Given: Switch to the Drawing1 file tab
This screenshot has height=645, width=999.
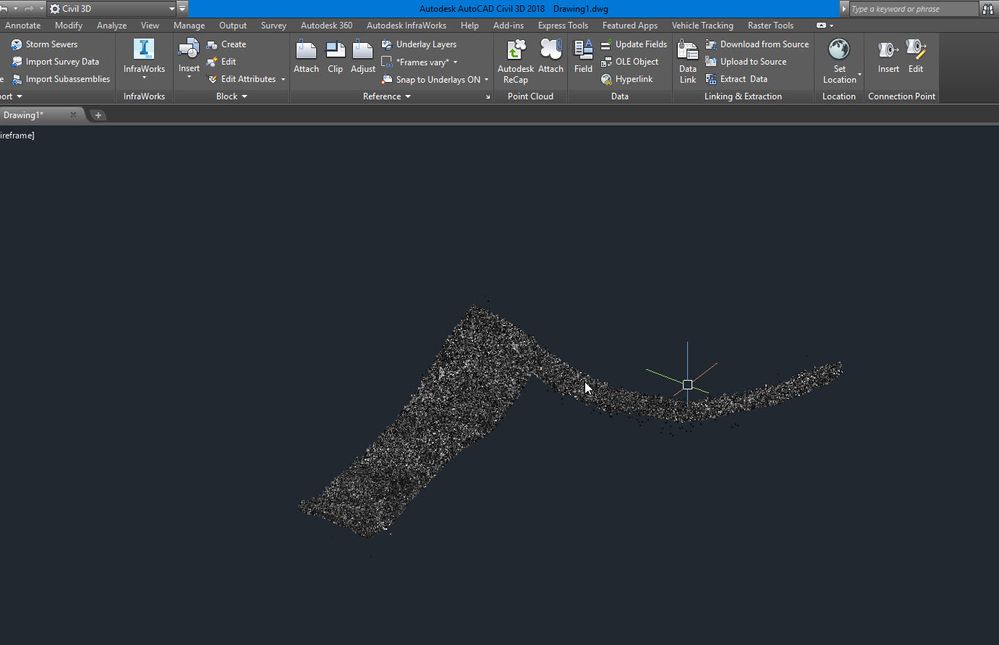Looking at the screenshot, I should tap(24, 115).
